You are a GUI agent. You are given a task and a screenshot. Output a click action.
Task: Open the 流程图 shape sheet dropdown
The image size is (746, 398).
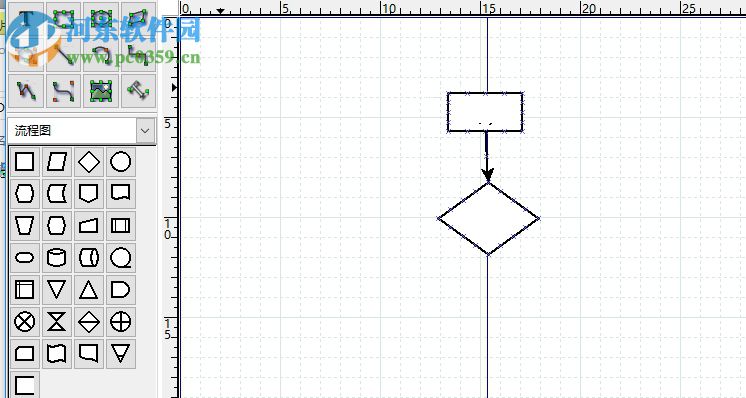pyautogui.click(x=145, y=130)
